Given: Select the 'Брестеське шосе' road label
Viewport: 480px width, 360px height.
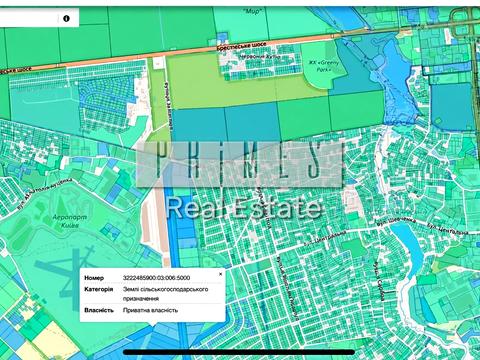Looking at the screenshot, I should pyautogui.click(x=242, y=46).
